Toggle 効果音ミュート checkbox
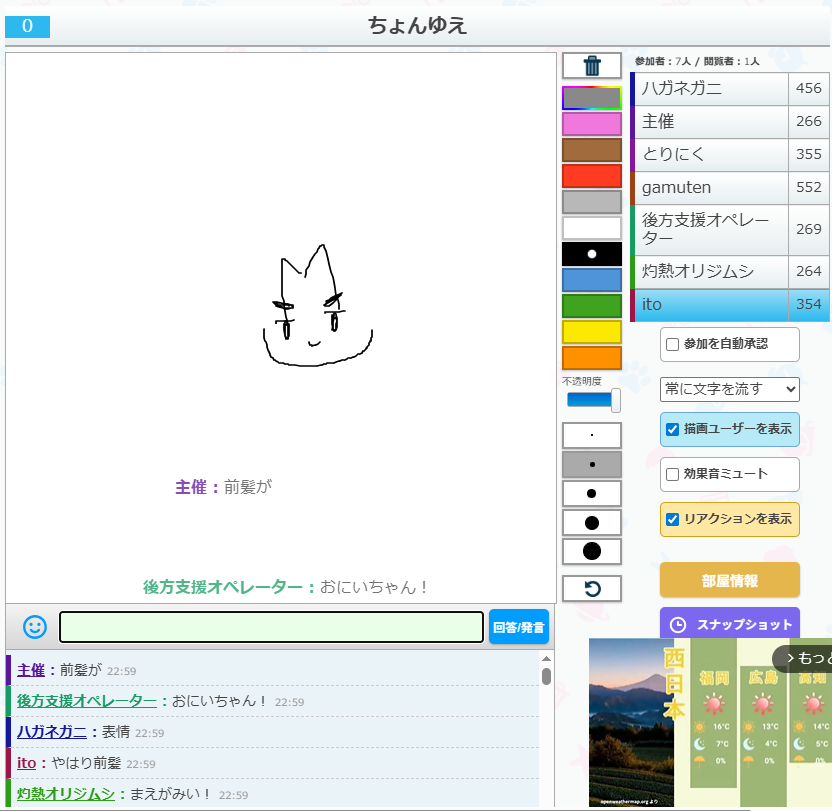This screenshot has height=811, width=832. 673,475
